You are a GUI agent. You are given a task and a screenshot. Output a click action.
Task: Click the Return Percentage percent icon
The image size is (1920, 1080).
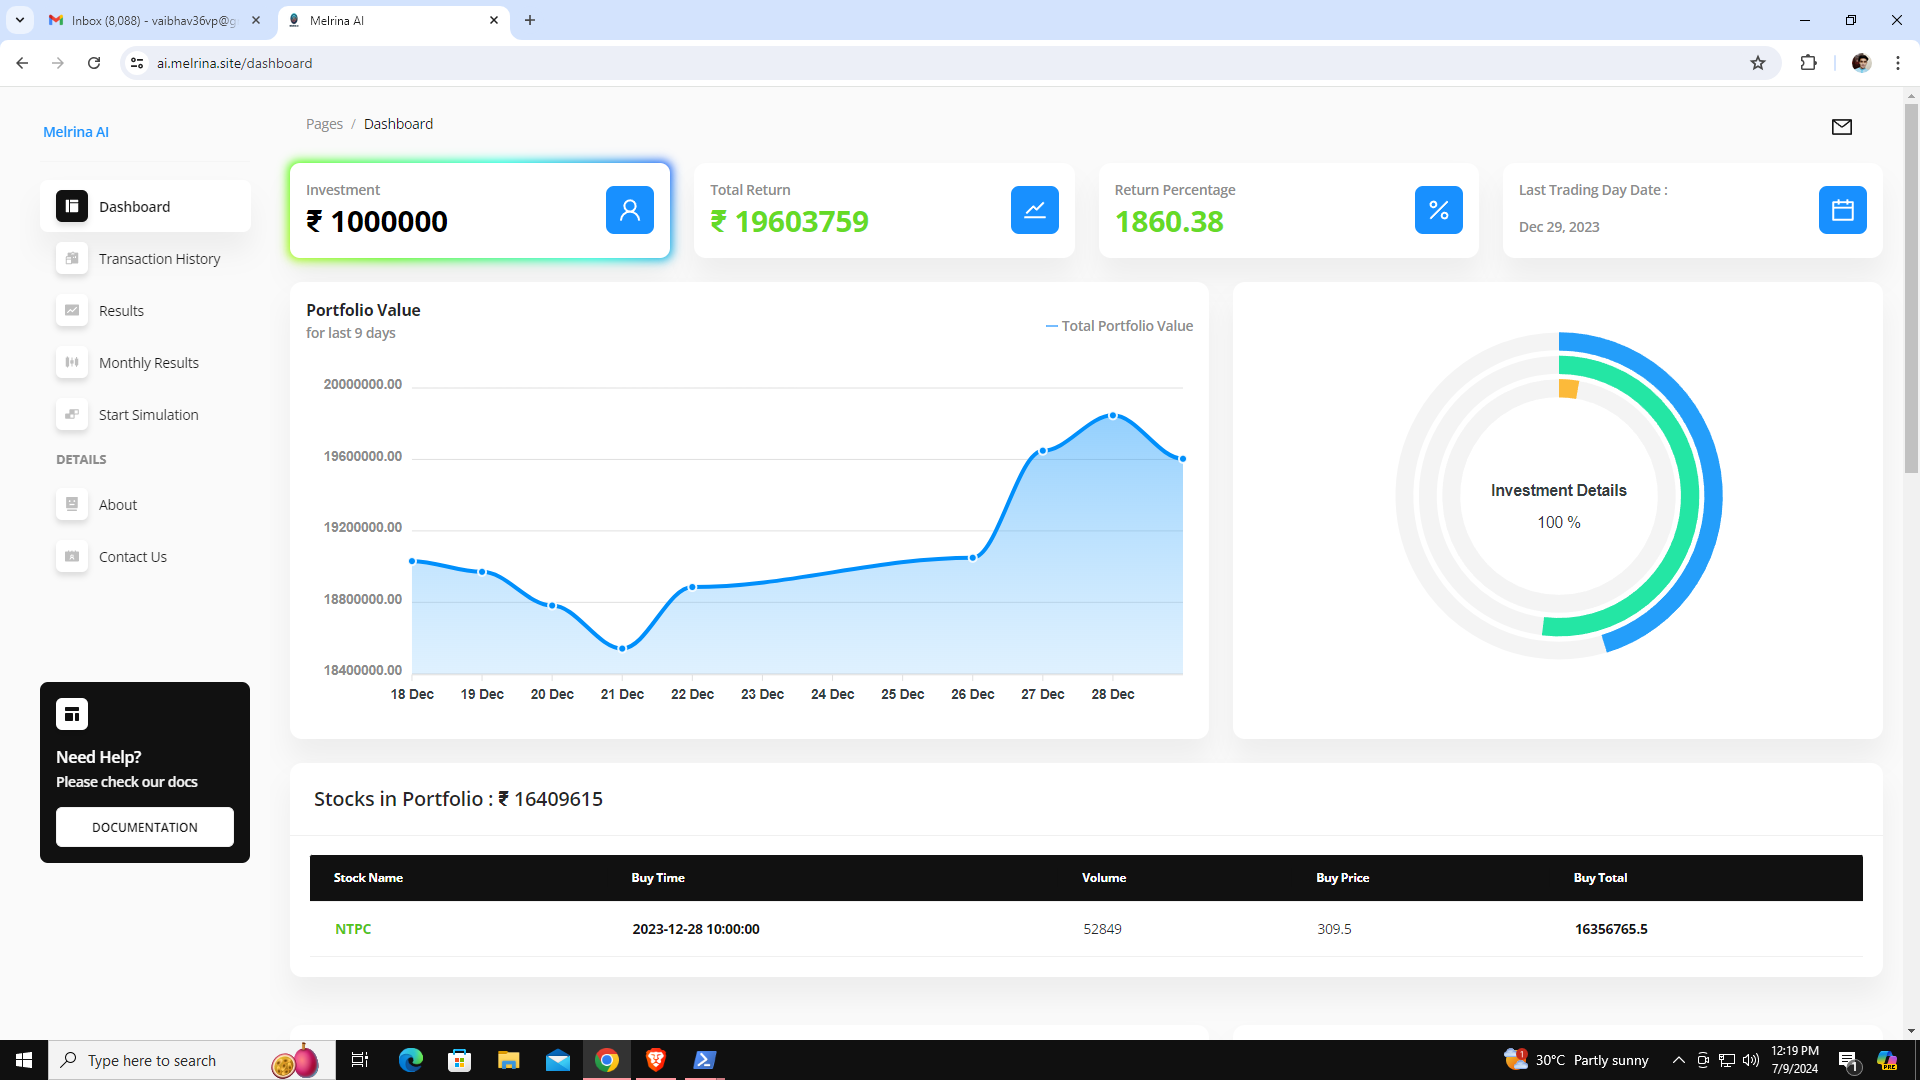[1438, 210]
